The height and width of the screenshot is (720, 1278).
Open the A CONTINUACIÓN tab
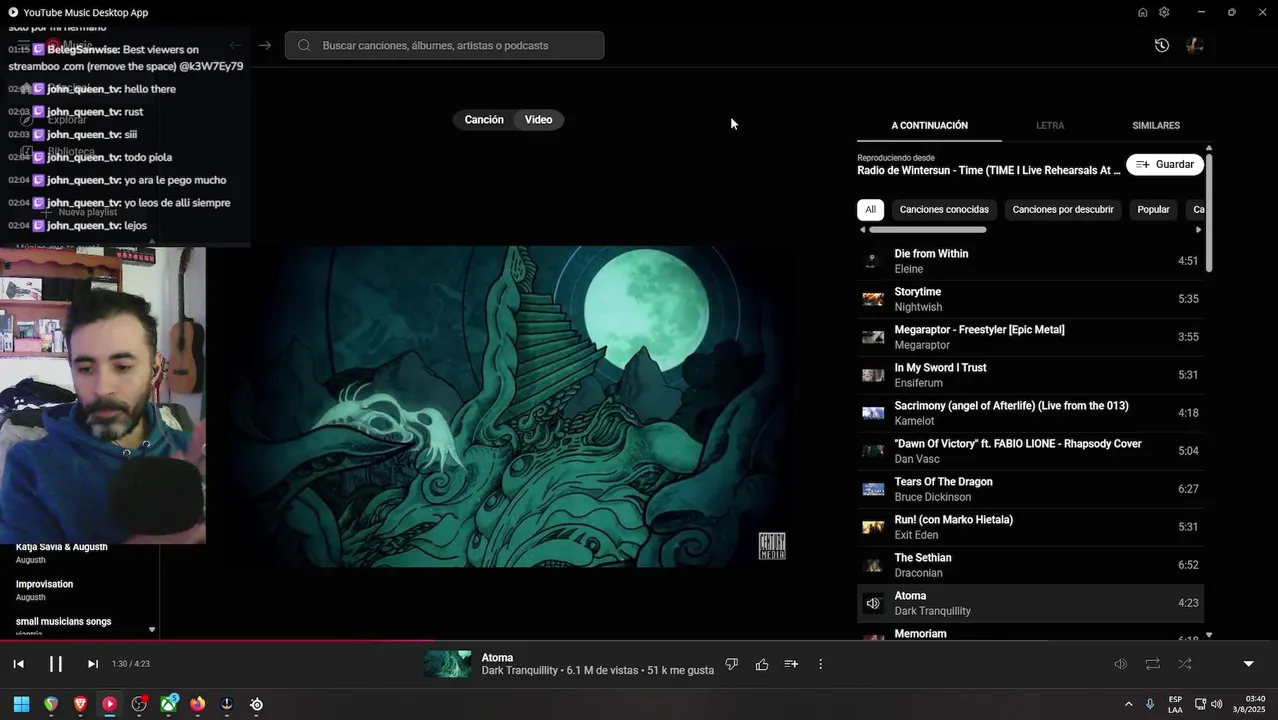[929, 125]
